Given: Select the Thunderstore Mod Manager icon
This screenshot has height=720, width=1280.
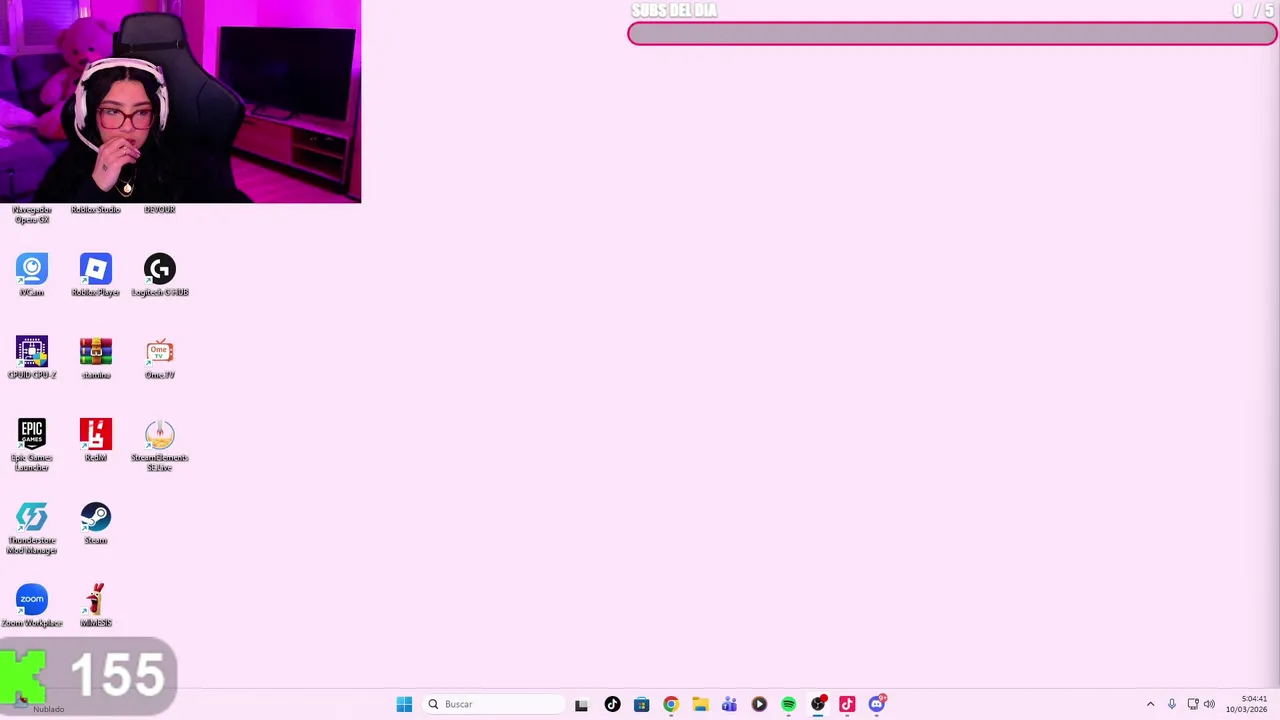Looking at the screenshot, I should [32, 528].
